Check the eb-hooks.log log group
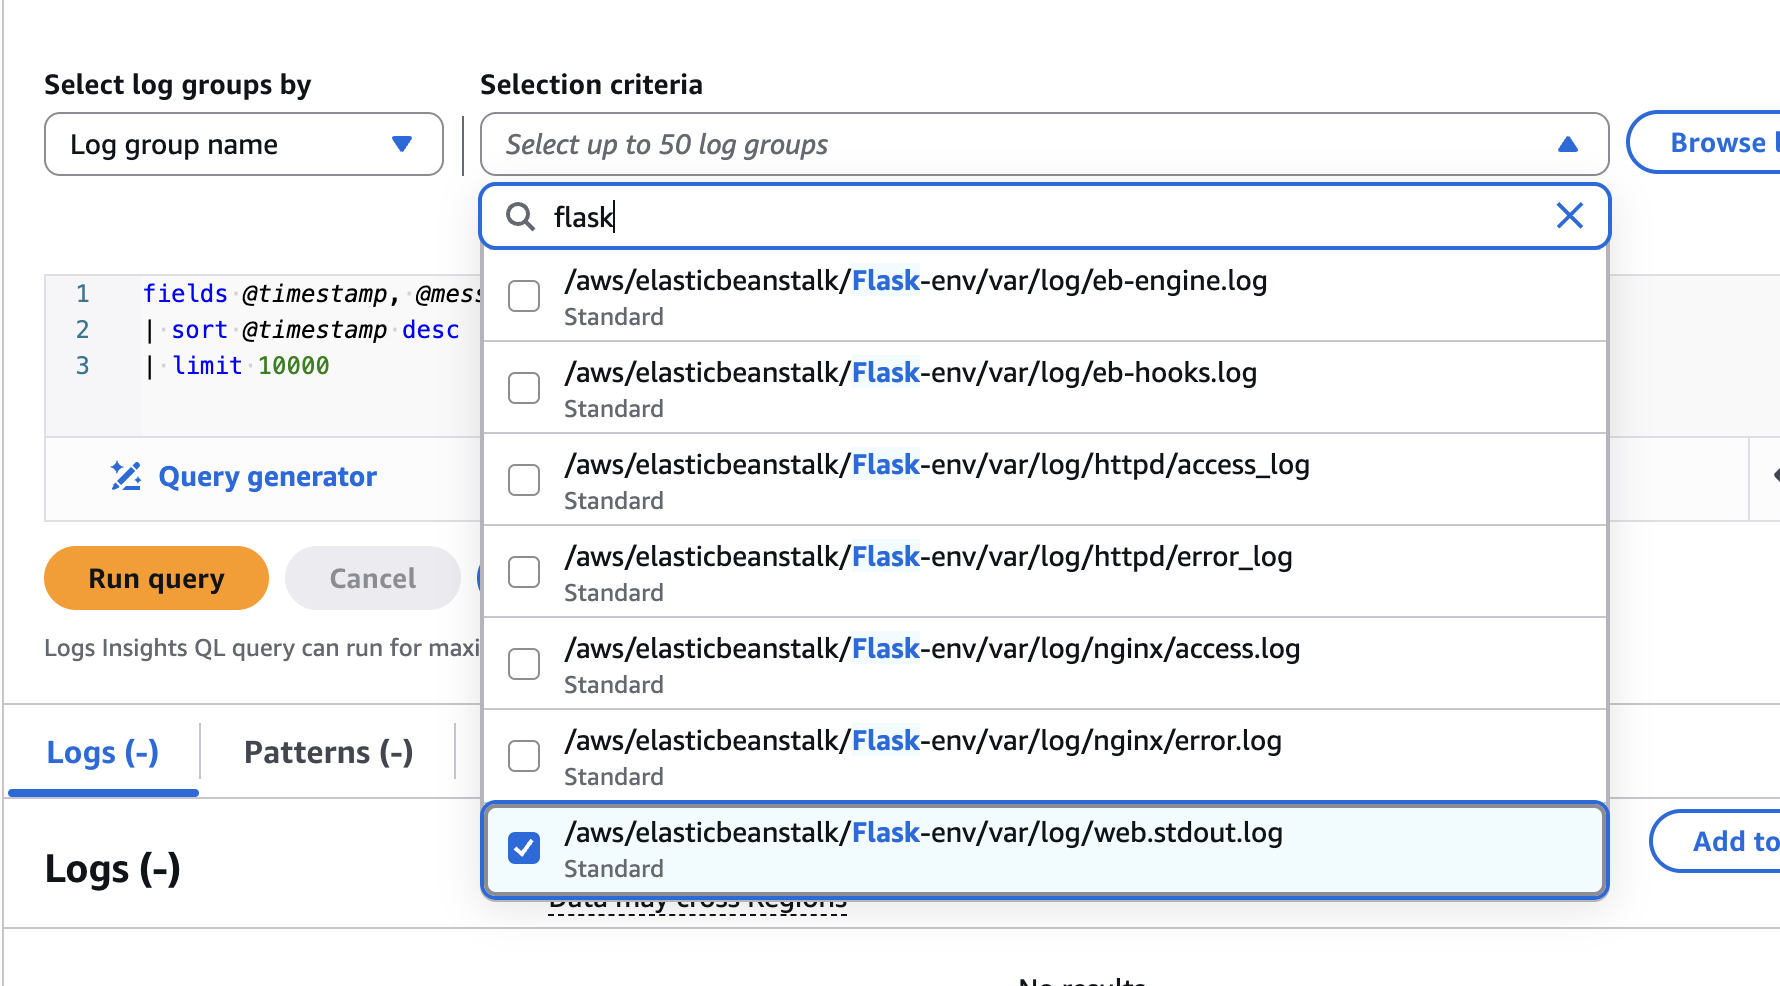Image resolution: width=1780 pixels, height=986 pixels. pyautogui.click(x=524, y=388)
